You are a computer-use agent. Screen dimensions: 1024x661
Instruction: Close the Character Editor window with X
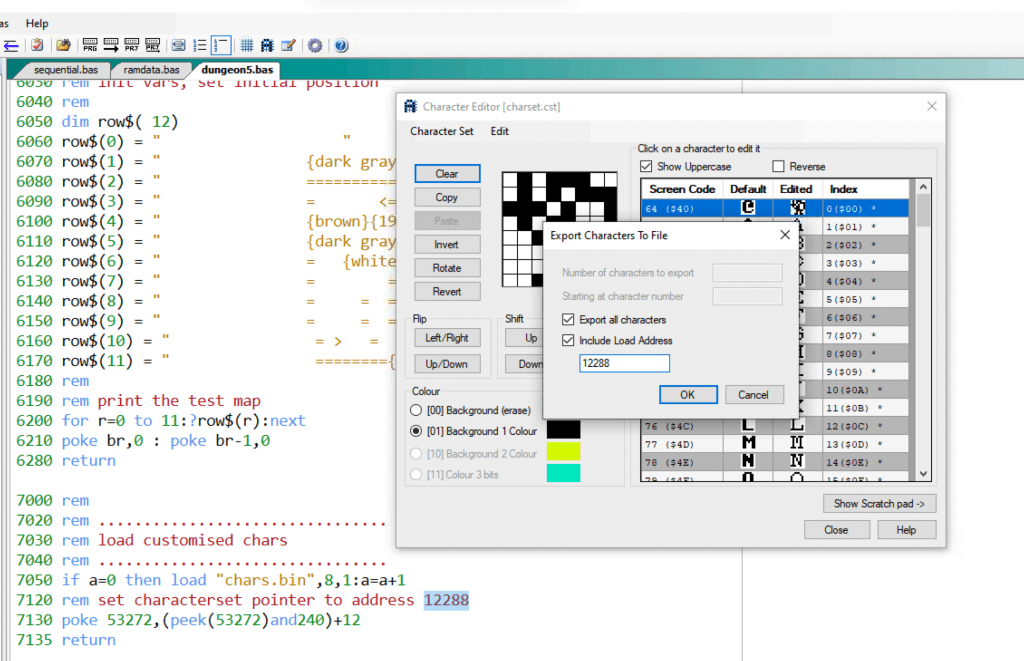(932, 106)
